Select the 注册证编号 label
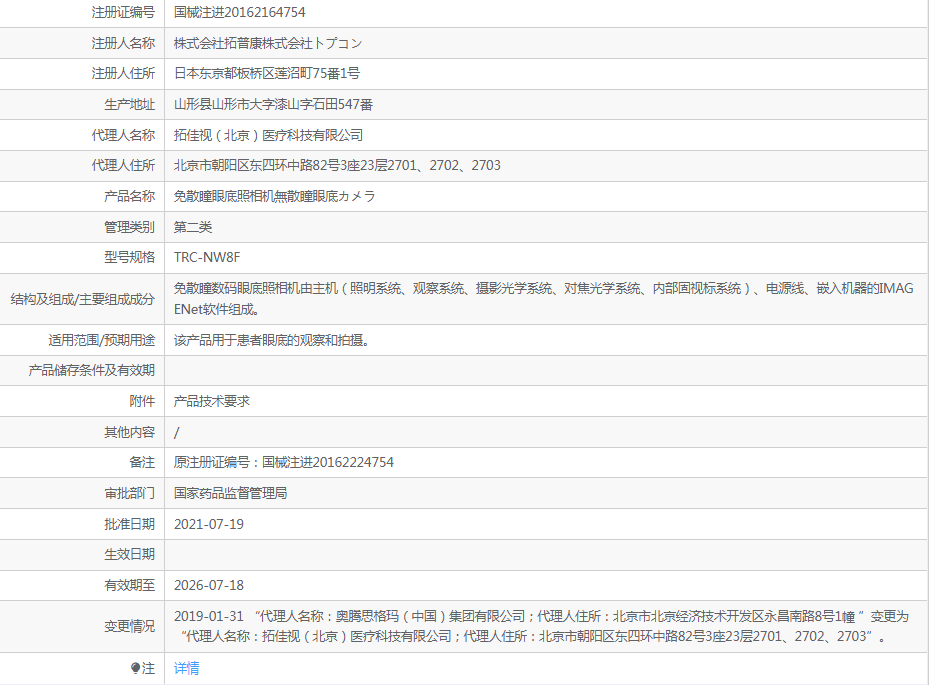 tap(123, 12)
